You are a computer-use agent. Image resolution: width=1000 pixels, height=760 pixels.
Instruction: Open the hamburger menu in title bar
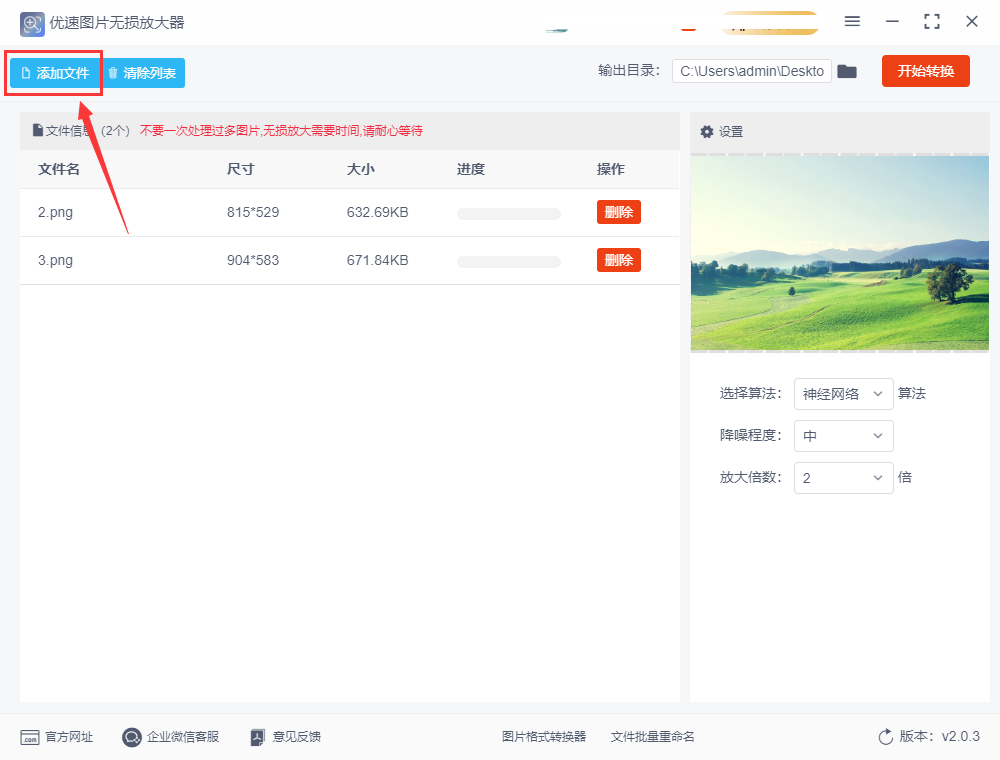point(852,21)
